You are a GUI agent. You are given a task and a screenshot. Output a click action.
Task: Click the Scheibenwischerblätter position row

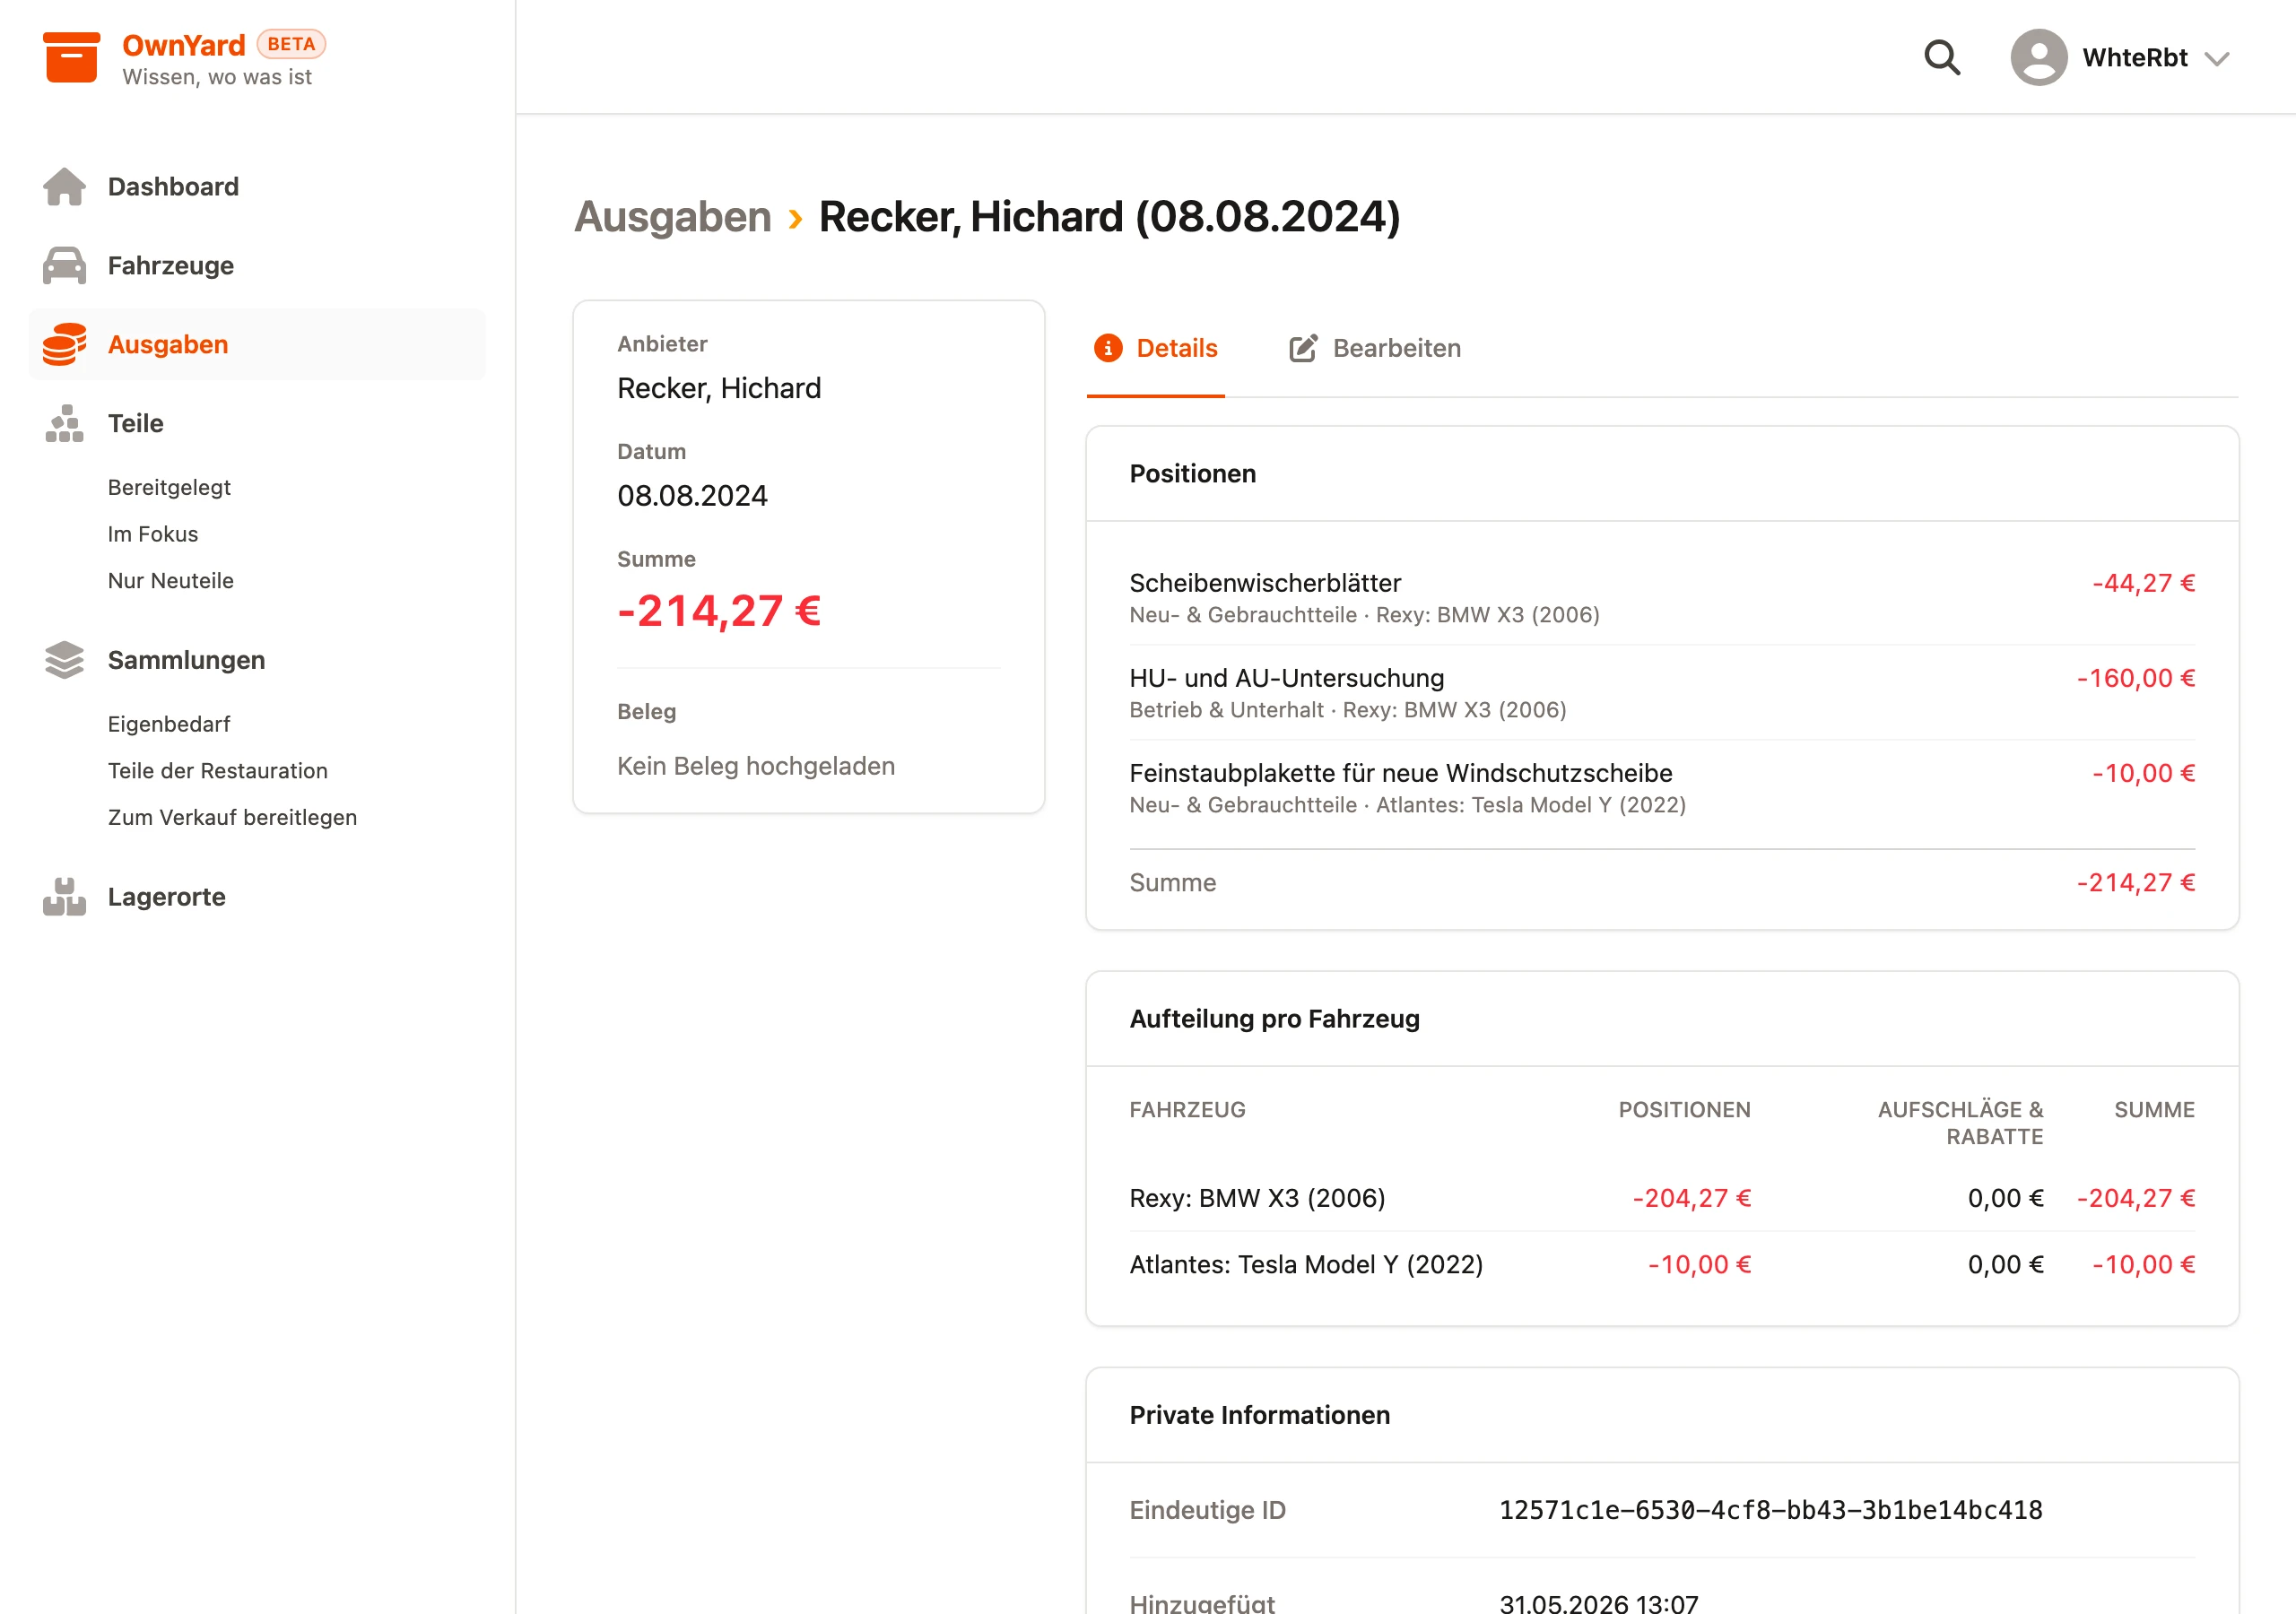tap(1662, 597)
